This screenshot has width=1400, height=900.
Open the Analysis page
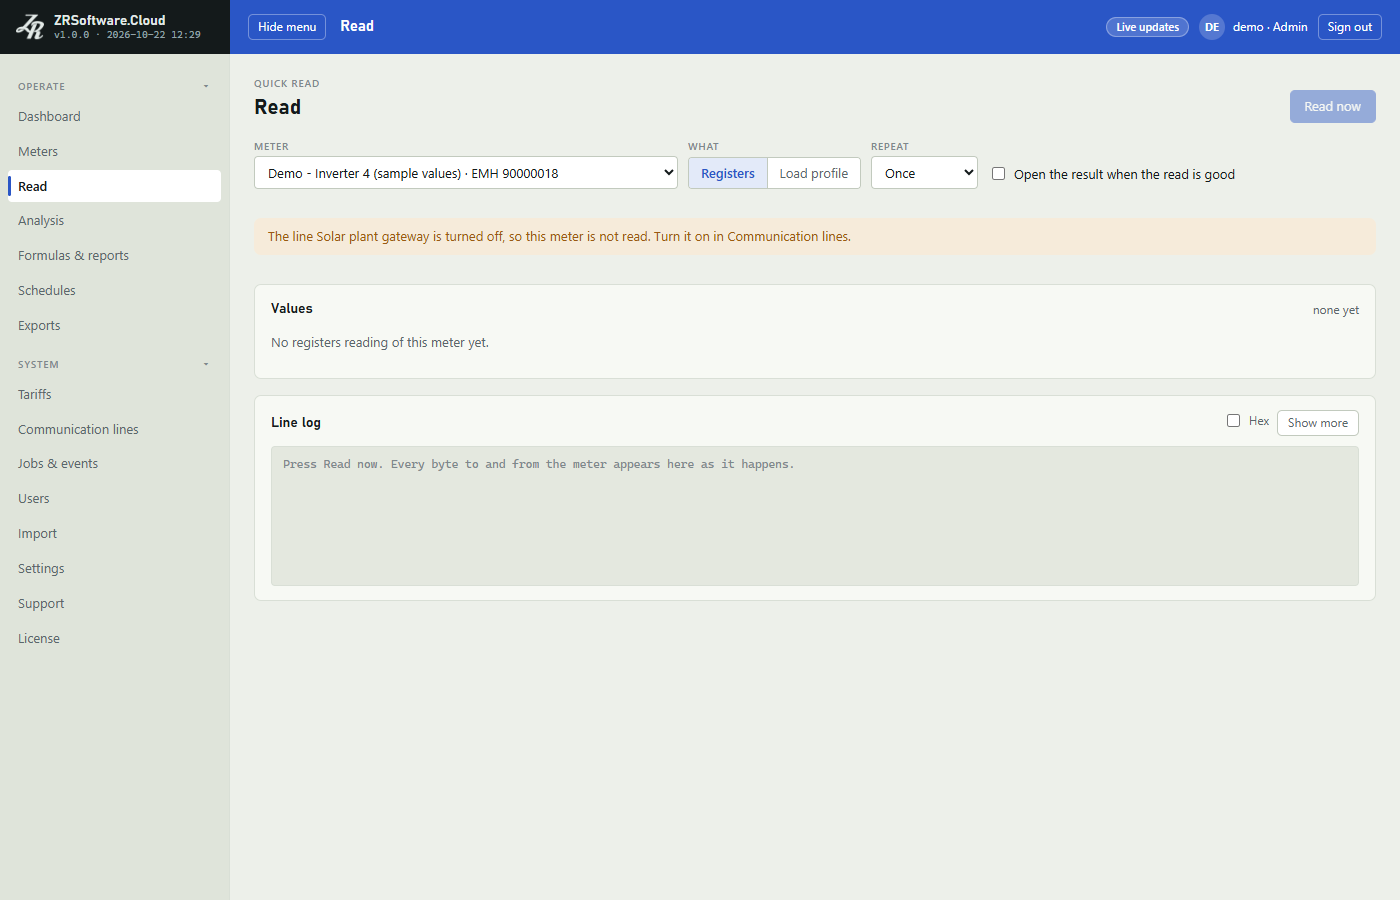pyautogui.click(x=114, y=221)
